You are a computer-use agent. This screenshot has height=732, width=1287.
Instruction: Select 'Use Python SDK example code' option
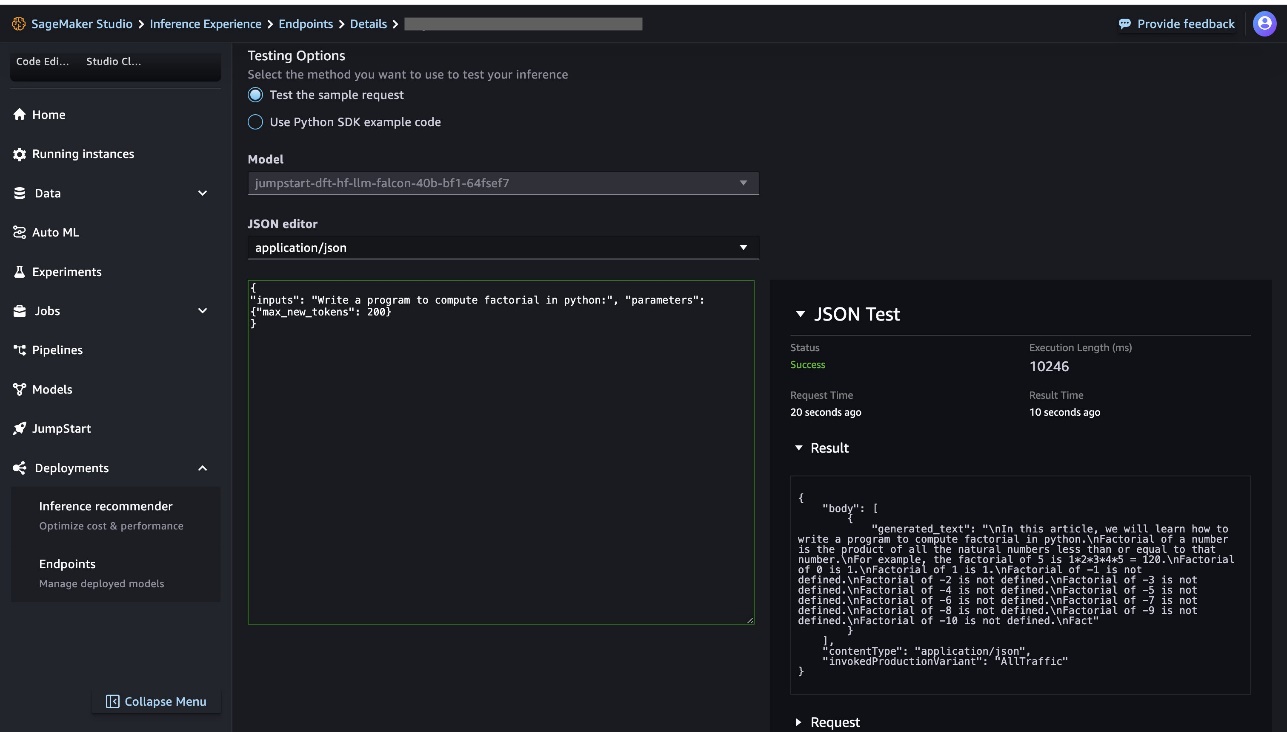coord(256,122)
